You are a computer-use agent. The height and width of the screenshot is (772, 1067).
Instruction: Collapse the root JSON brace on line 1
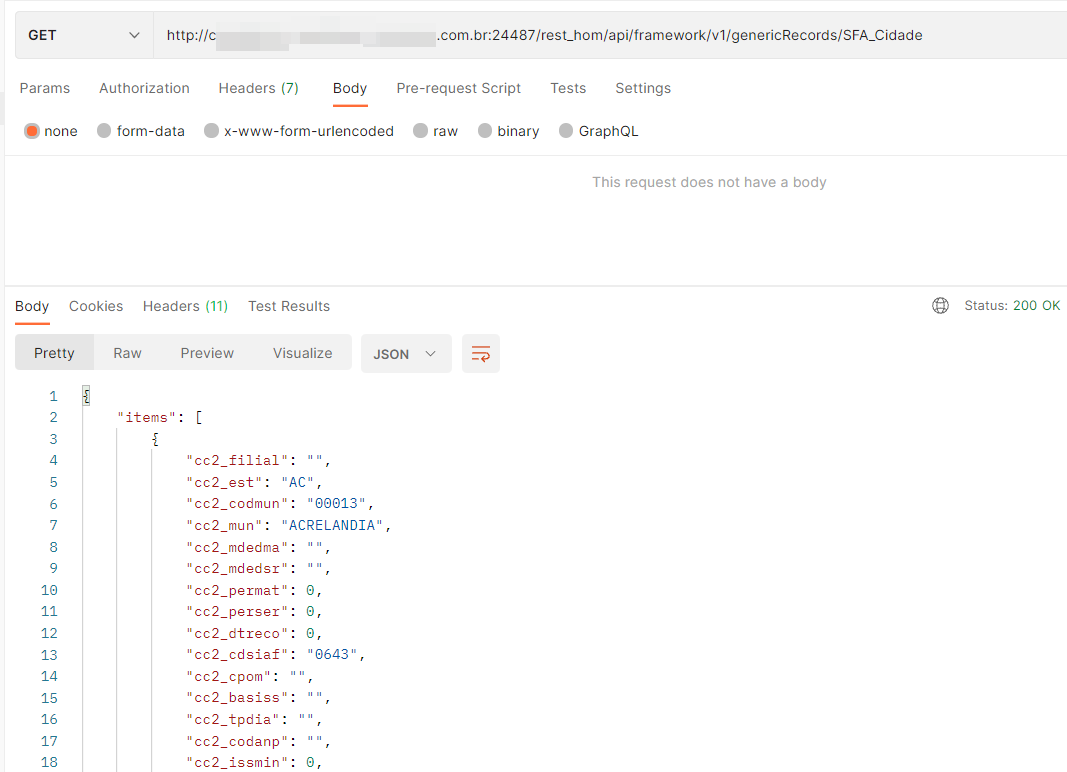click(86, 396)
